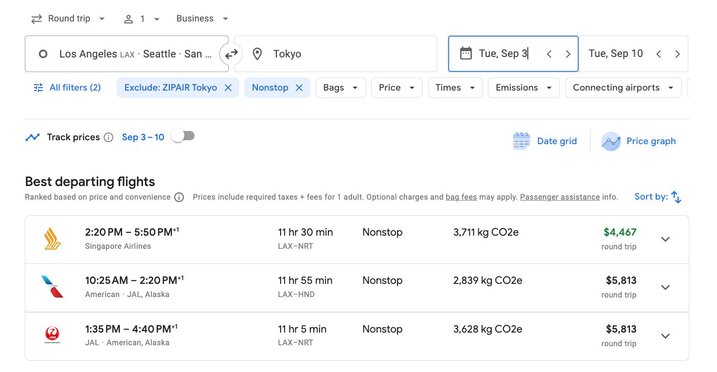Viewport: 717px width, 372px height.
Task: Open the Business class dropdown
Action: [x=202, y=19]
